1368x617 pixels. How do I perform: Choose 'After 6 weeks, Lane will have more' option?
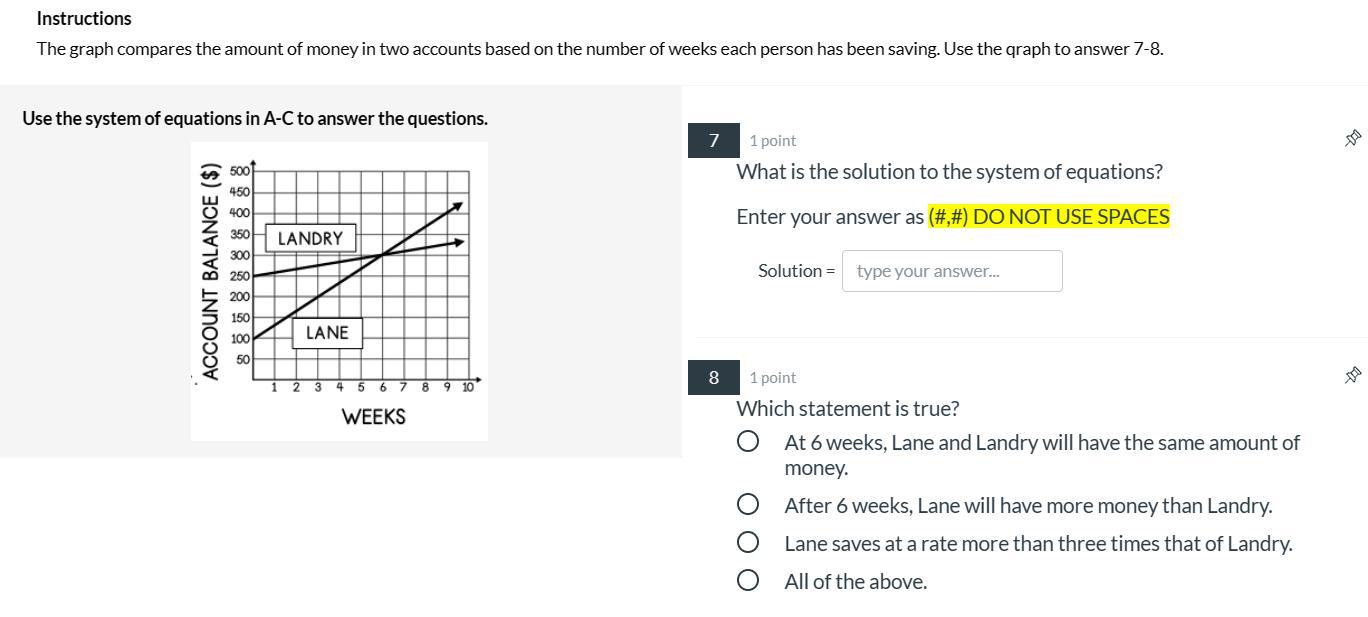click(748, 505)
